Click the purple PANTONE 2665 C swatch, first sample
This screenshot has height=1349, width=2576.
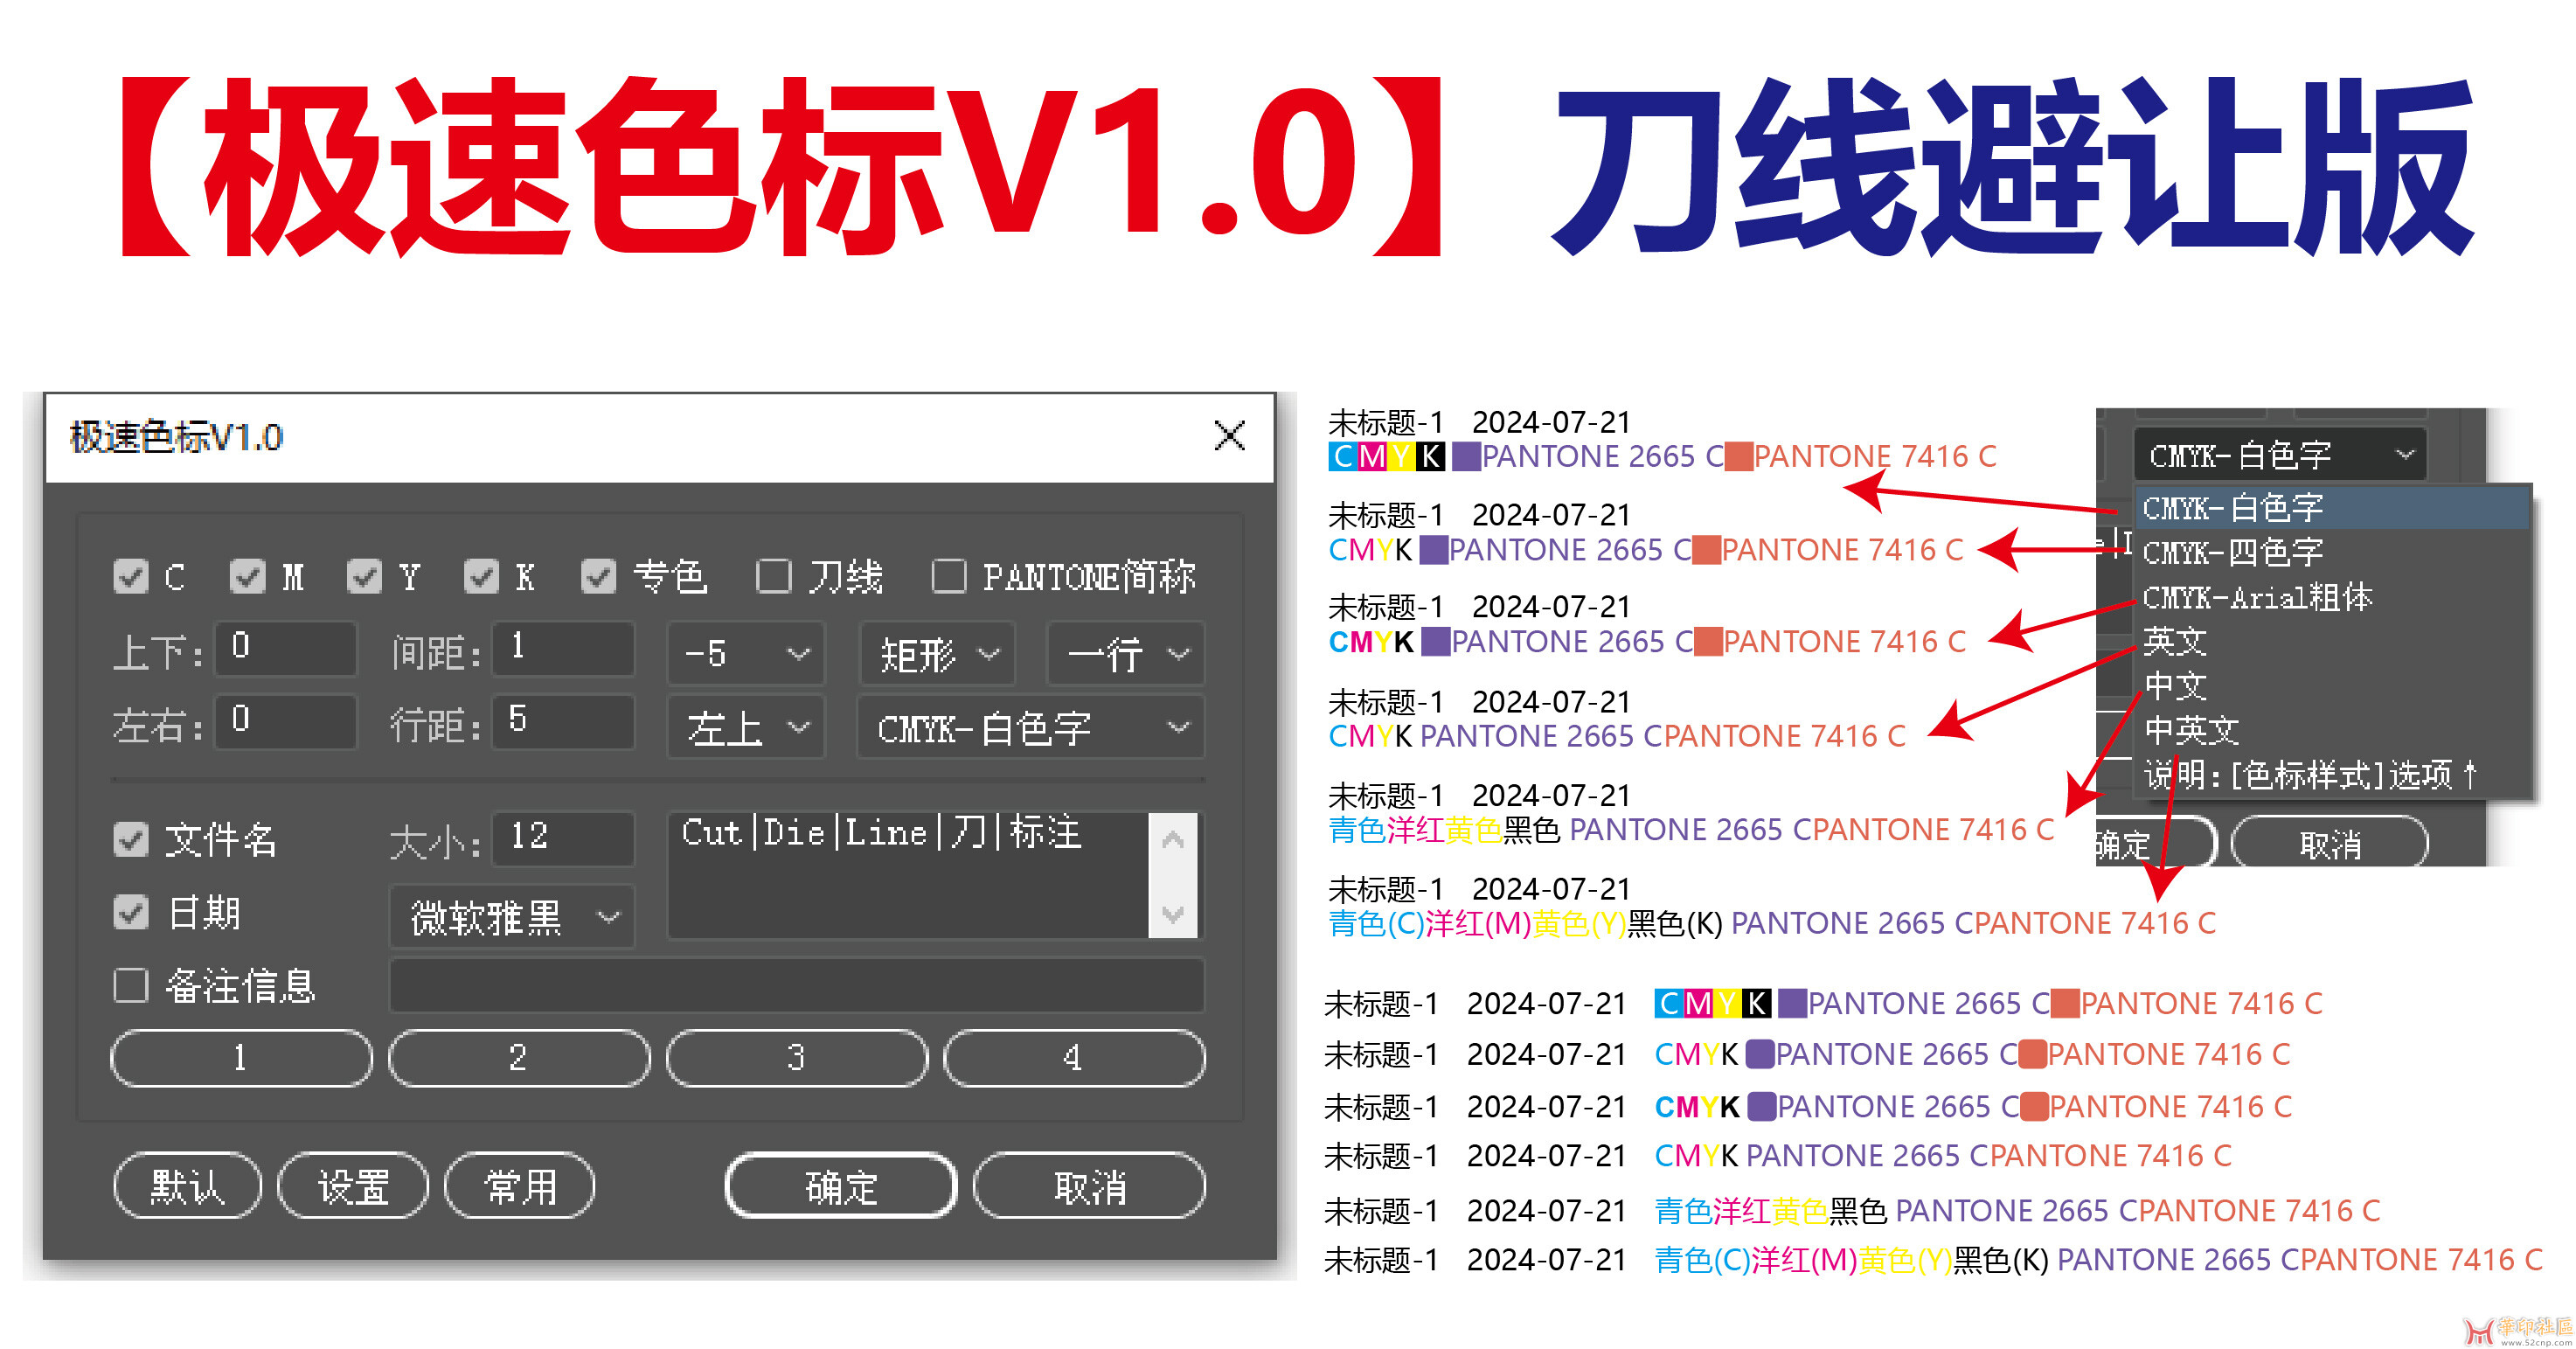[x=1466, y=457]
